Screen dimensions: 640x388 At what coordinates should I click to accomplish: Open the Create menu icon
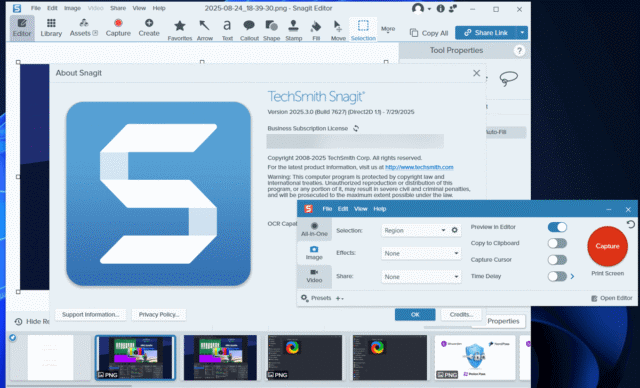(149, 28)
